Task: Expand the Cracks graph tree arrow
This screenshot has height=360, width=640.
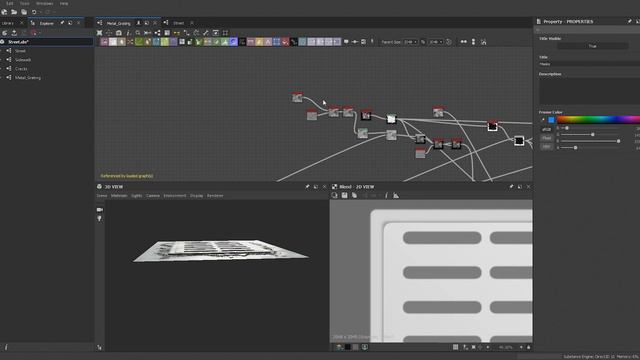Action: [x=1, y=69]
